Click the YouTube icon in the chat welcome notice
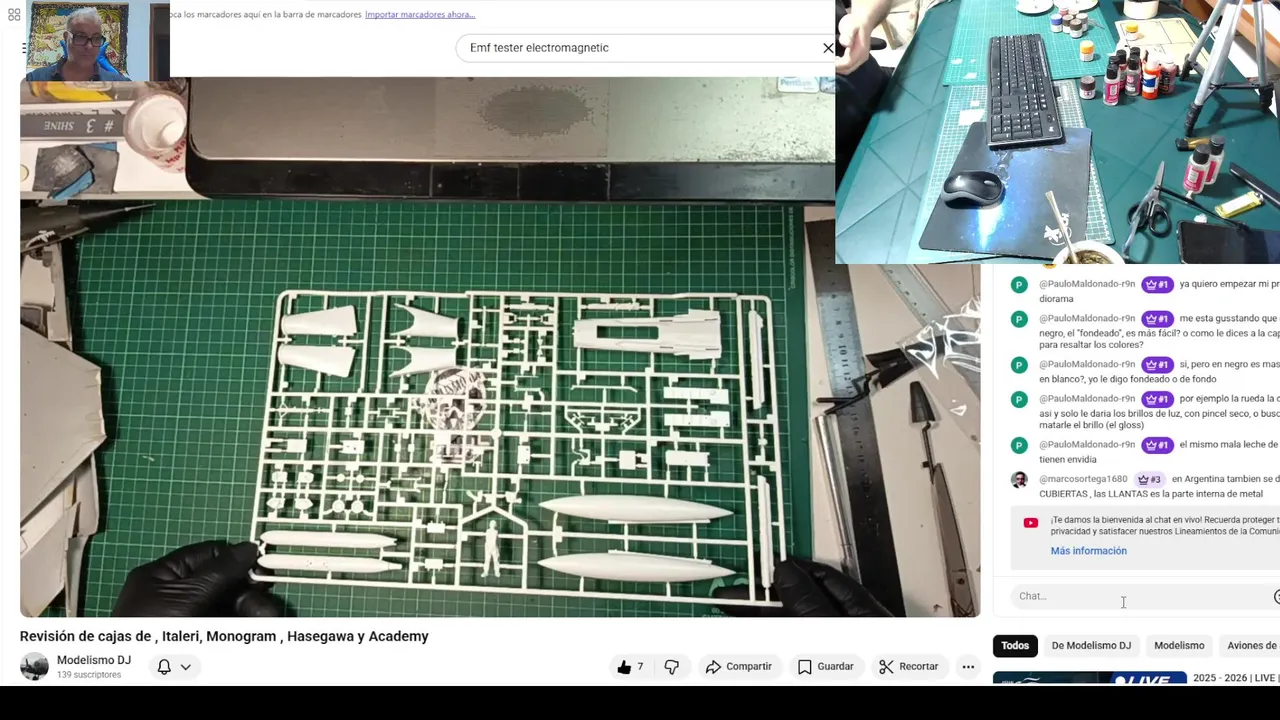The height and width of the screenshot is (720, 1280). [1030, 523]
